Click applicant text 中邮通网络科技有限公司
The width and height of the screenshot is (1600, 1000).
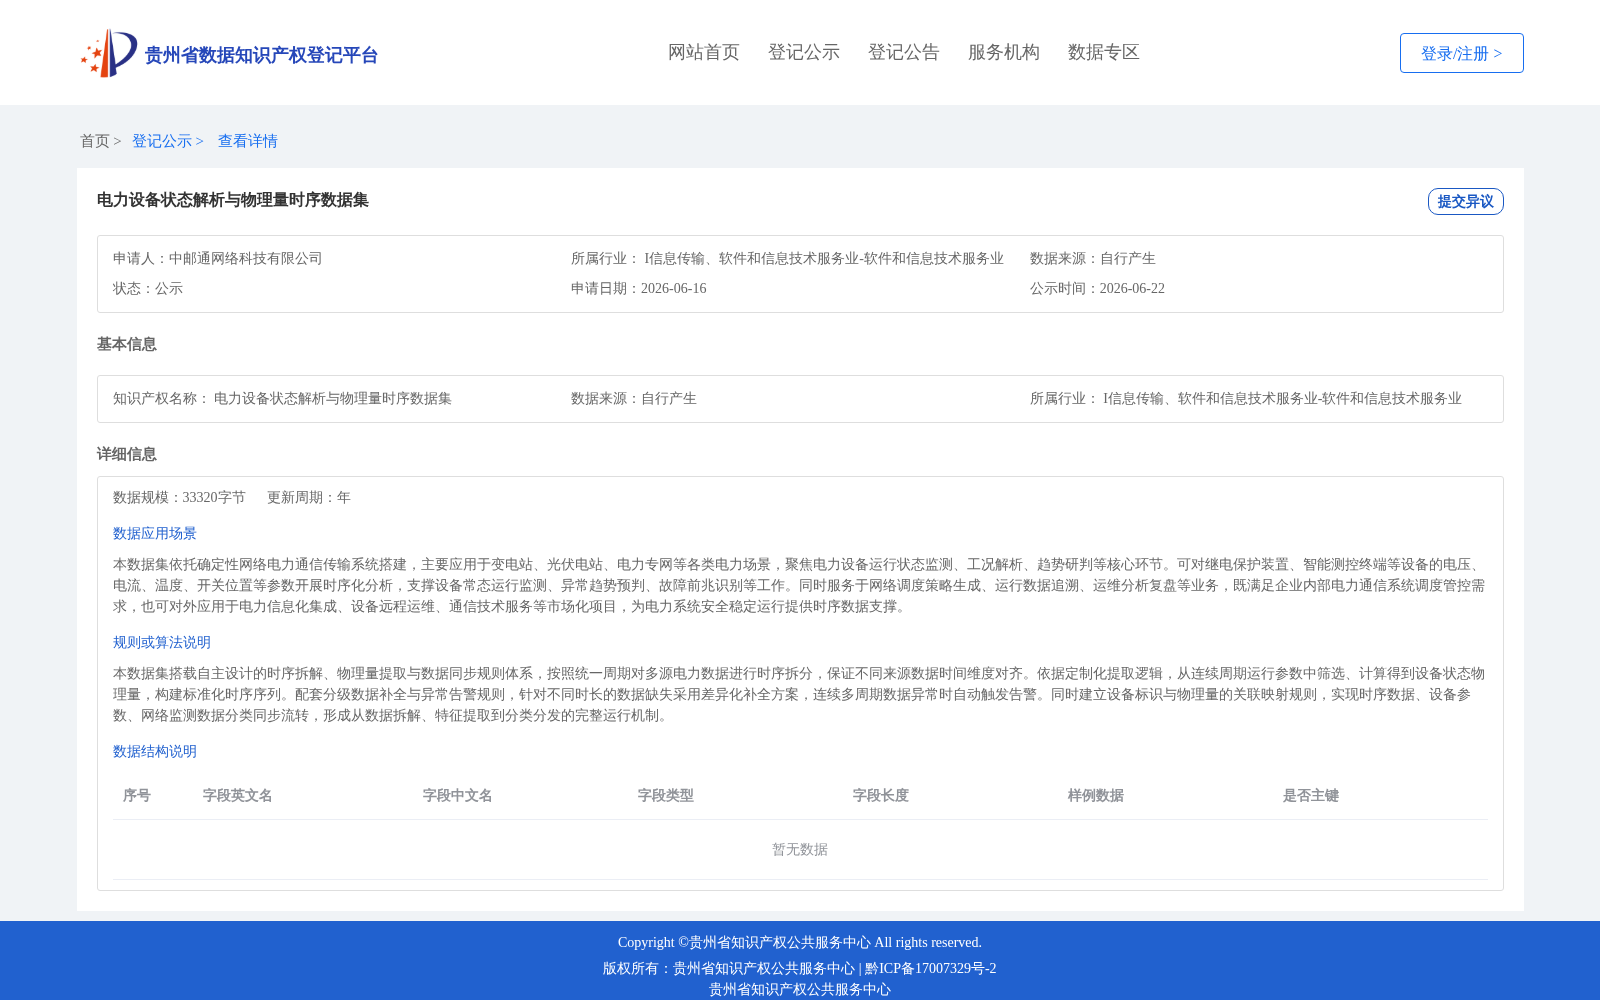tap(246, 258)
